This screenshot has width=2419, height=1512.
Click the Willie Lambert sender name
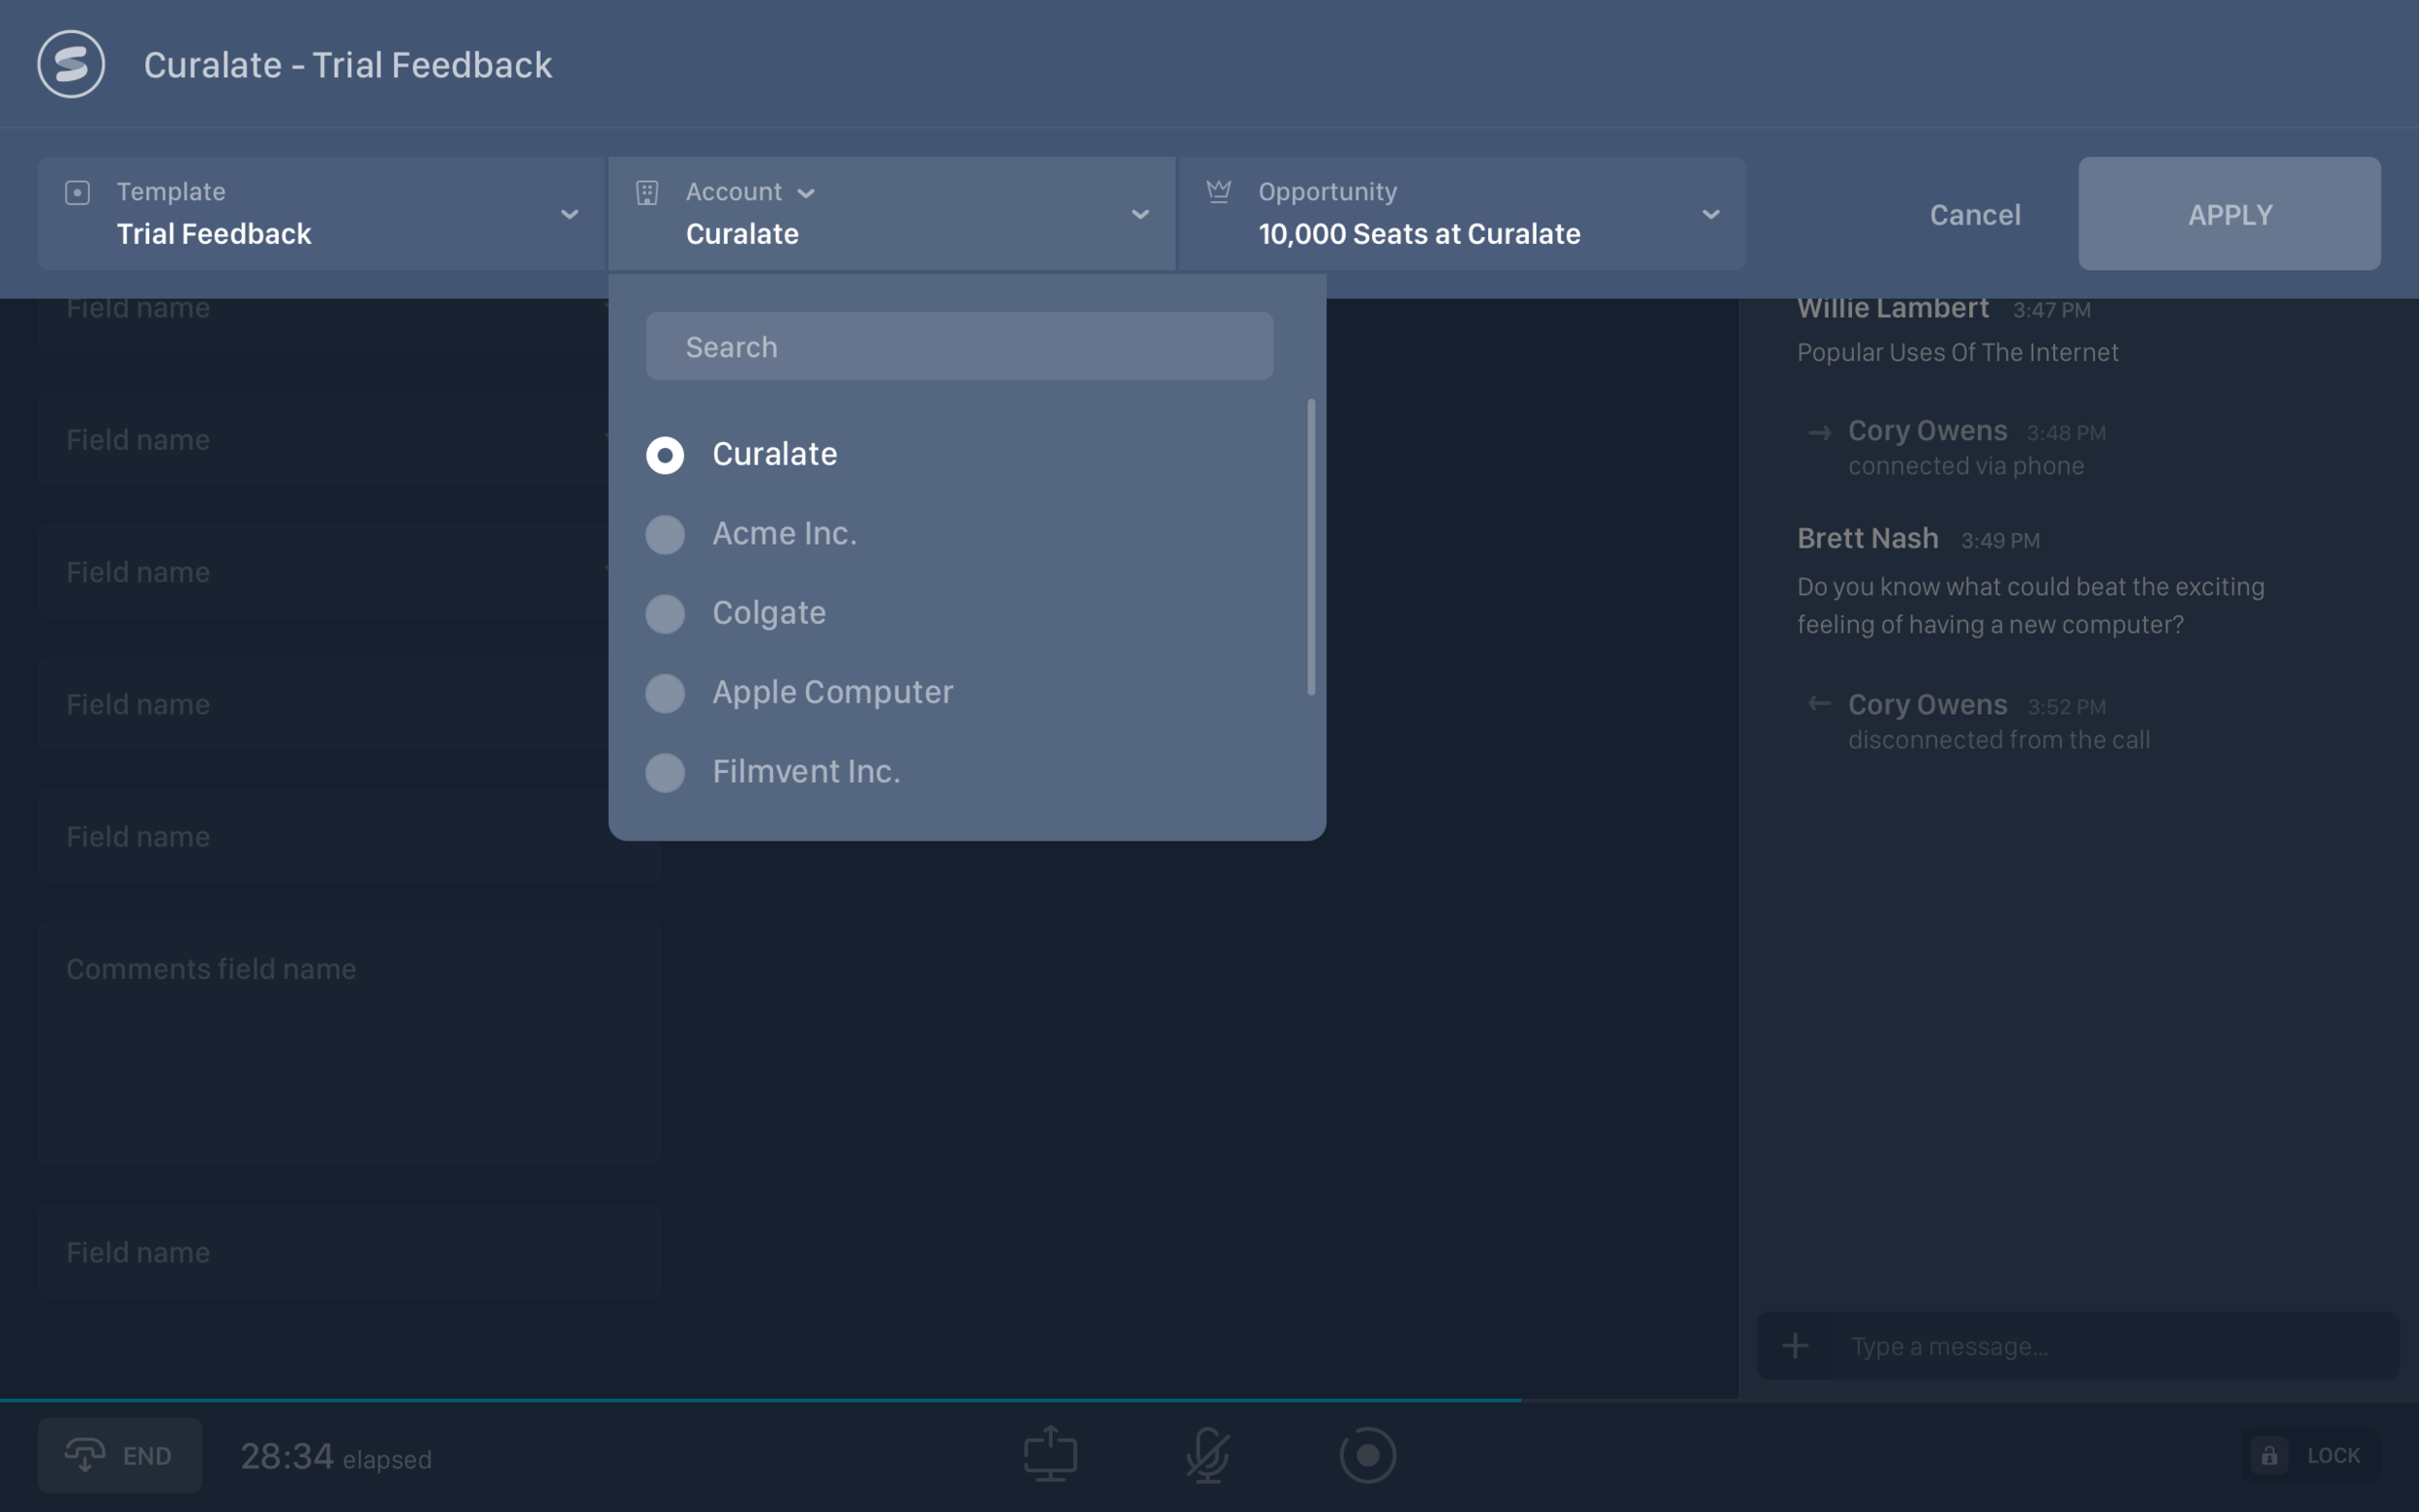point(1892,308)
